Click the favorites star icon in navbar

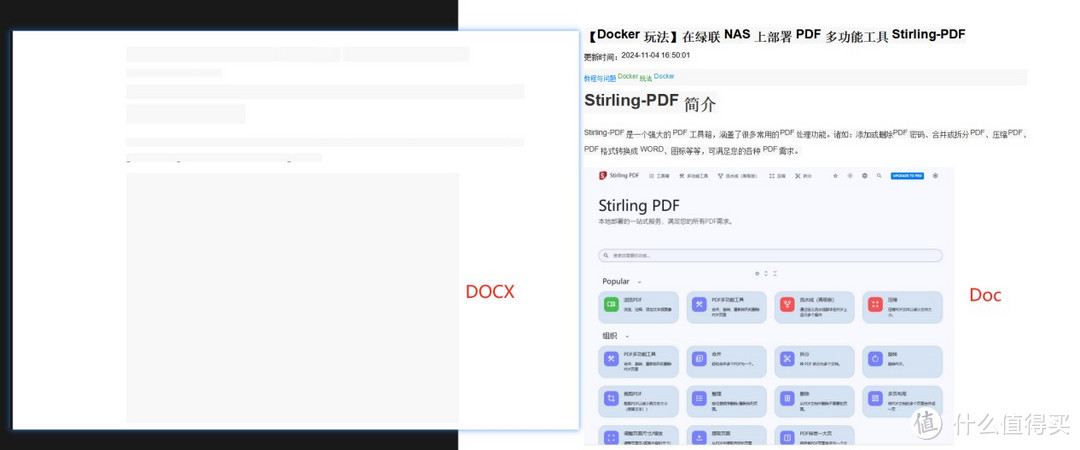835,176
